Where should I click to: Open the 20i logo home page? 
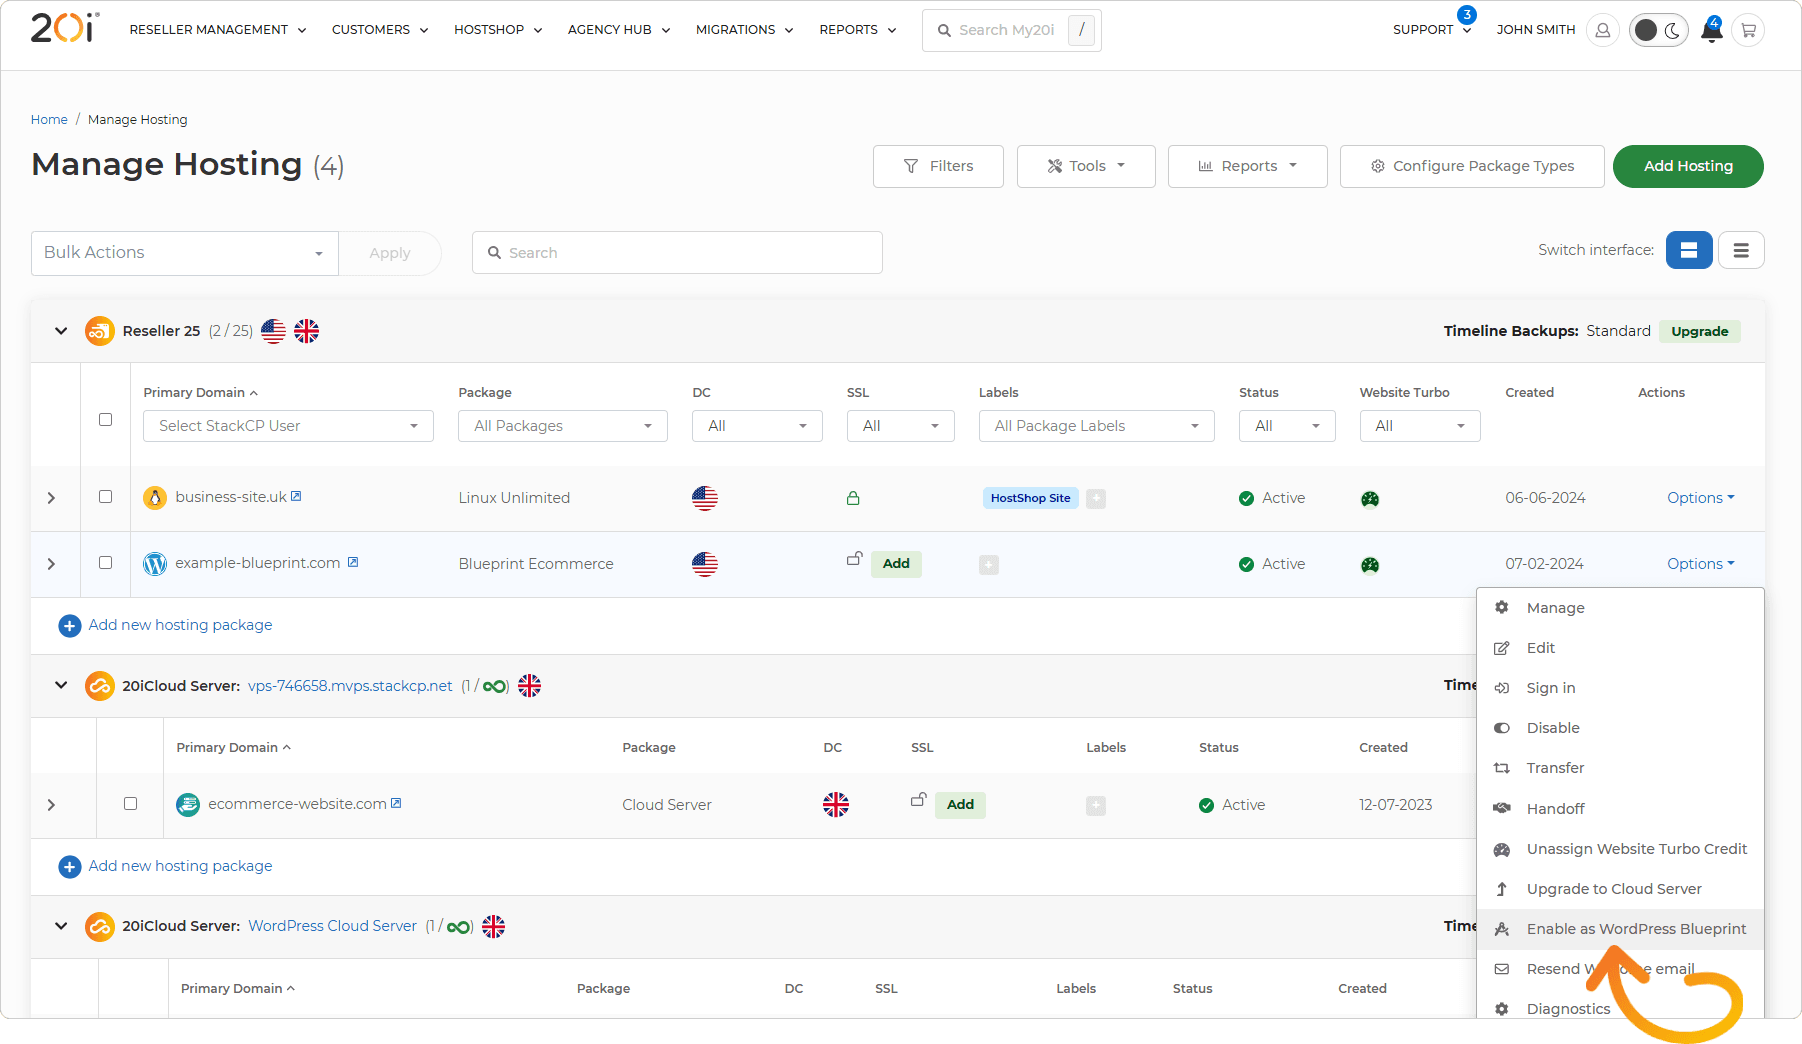coord(65,28)
